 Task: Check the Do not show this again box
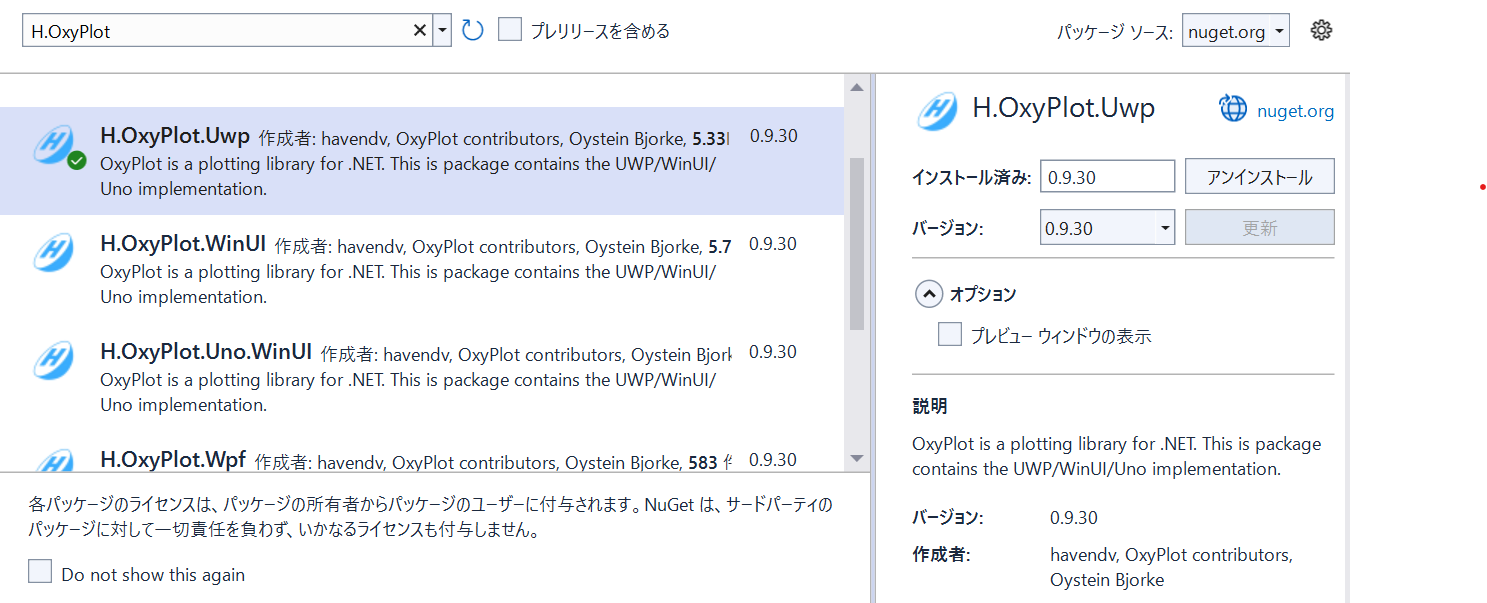[x=39, y=570]
